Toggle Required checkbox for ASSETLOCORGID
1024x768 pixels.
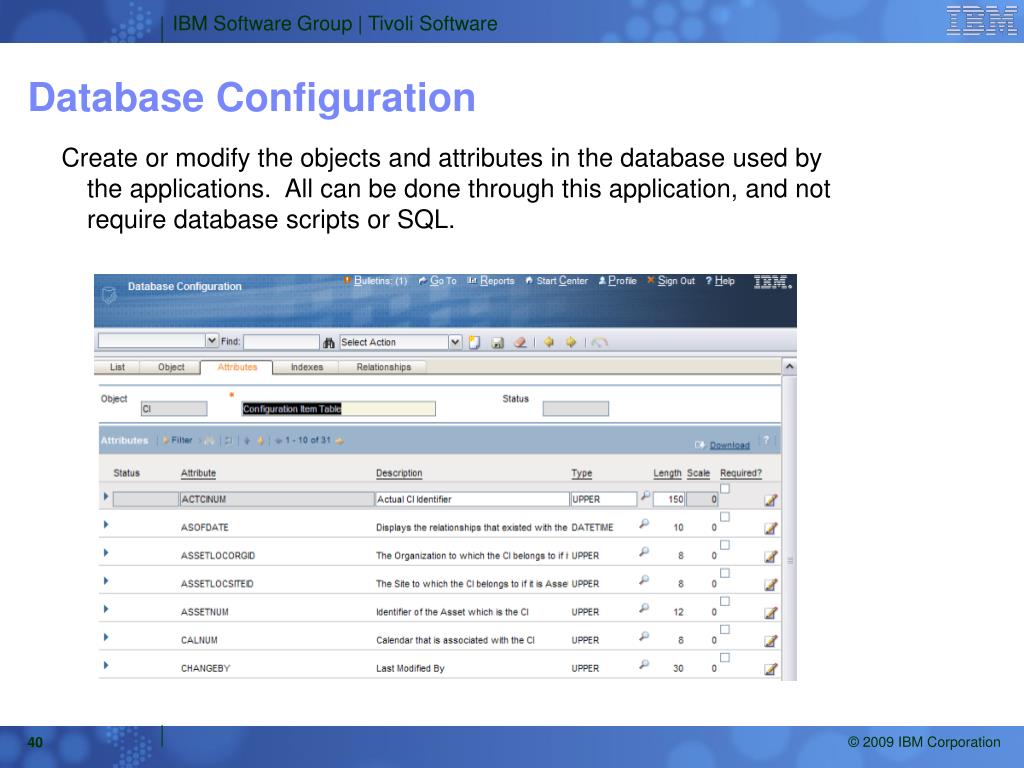coord(725,545)
